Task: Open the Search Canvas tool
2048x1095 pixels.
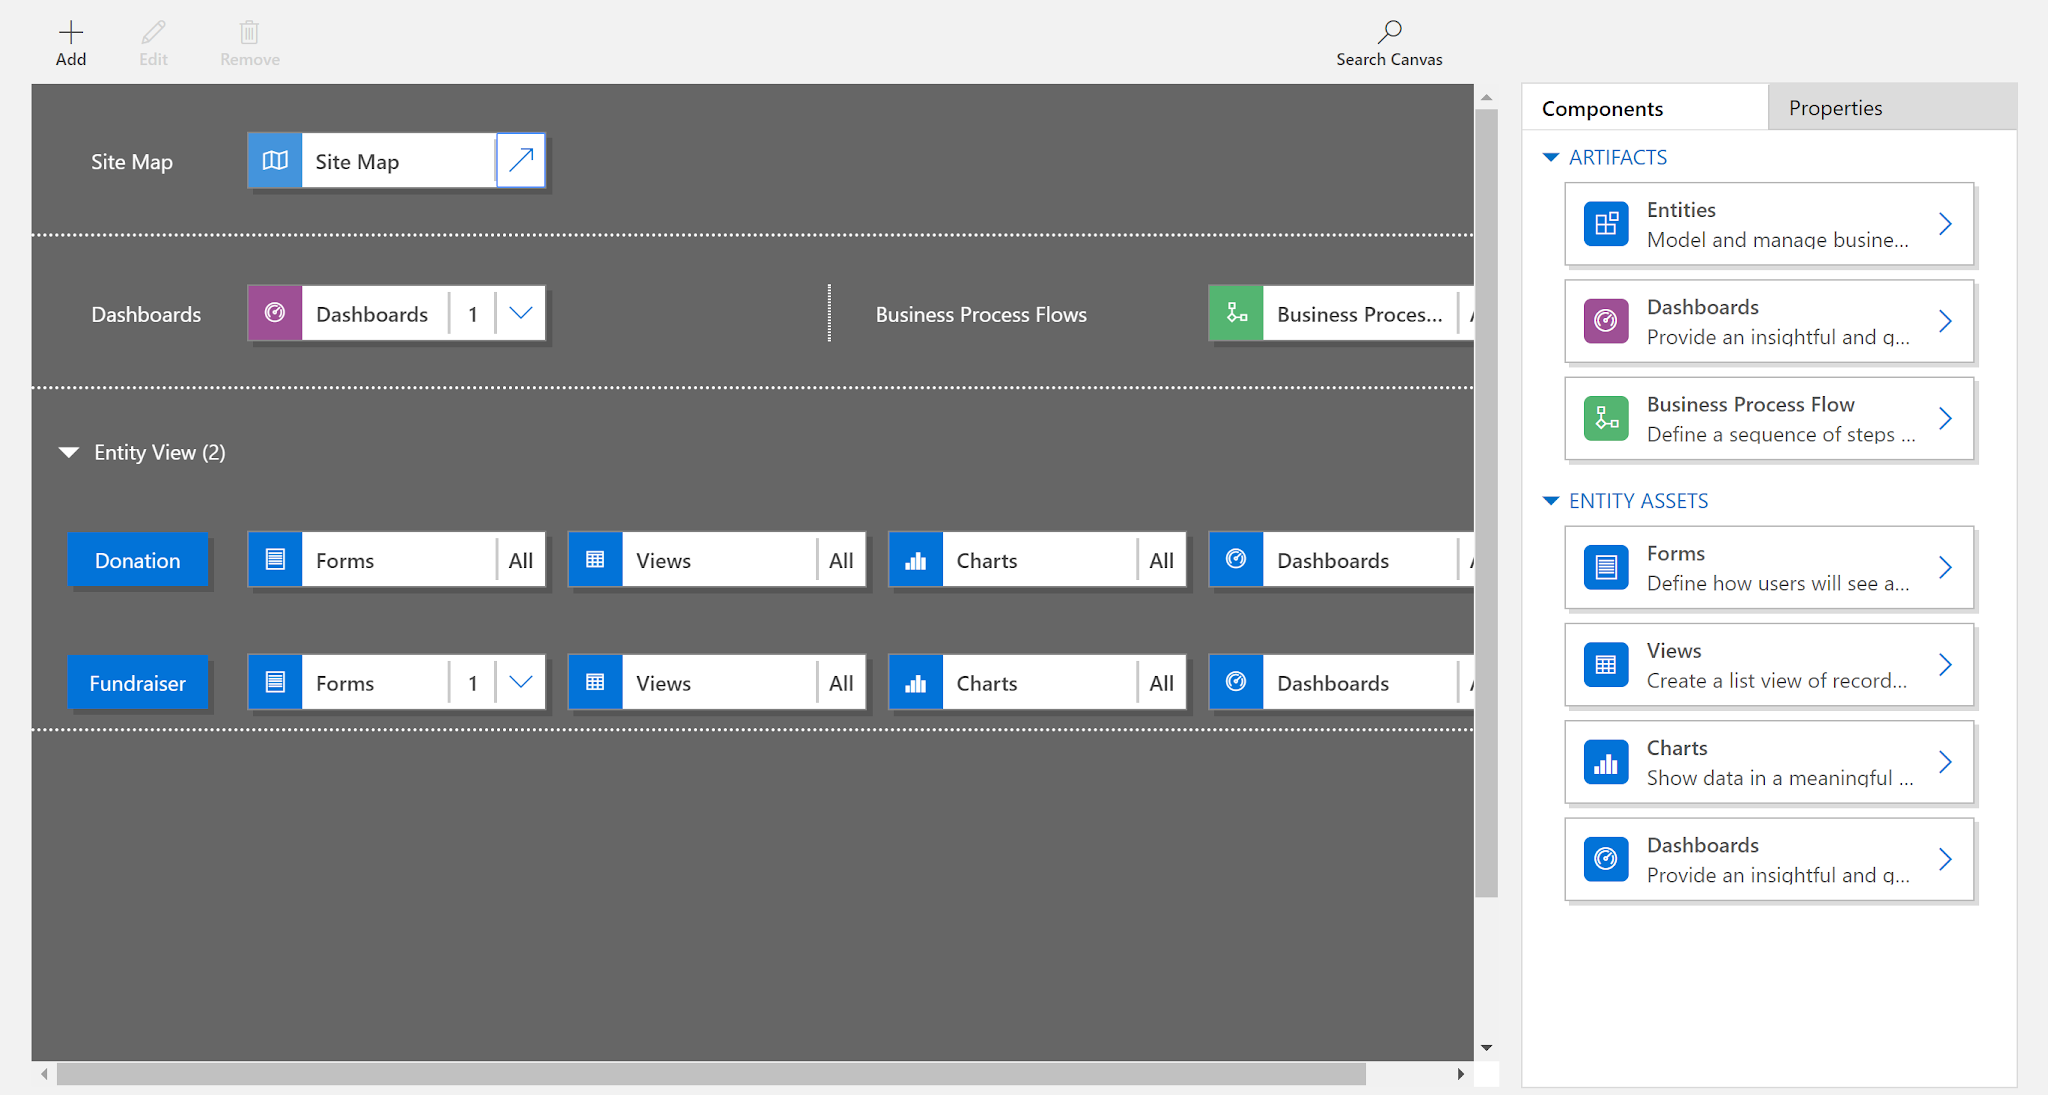Action: coord(1389,40)
